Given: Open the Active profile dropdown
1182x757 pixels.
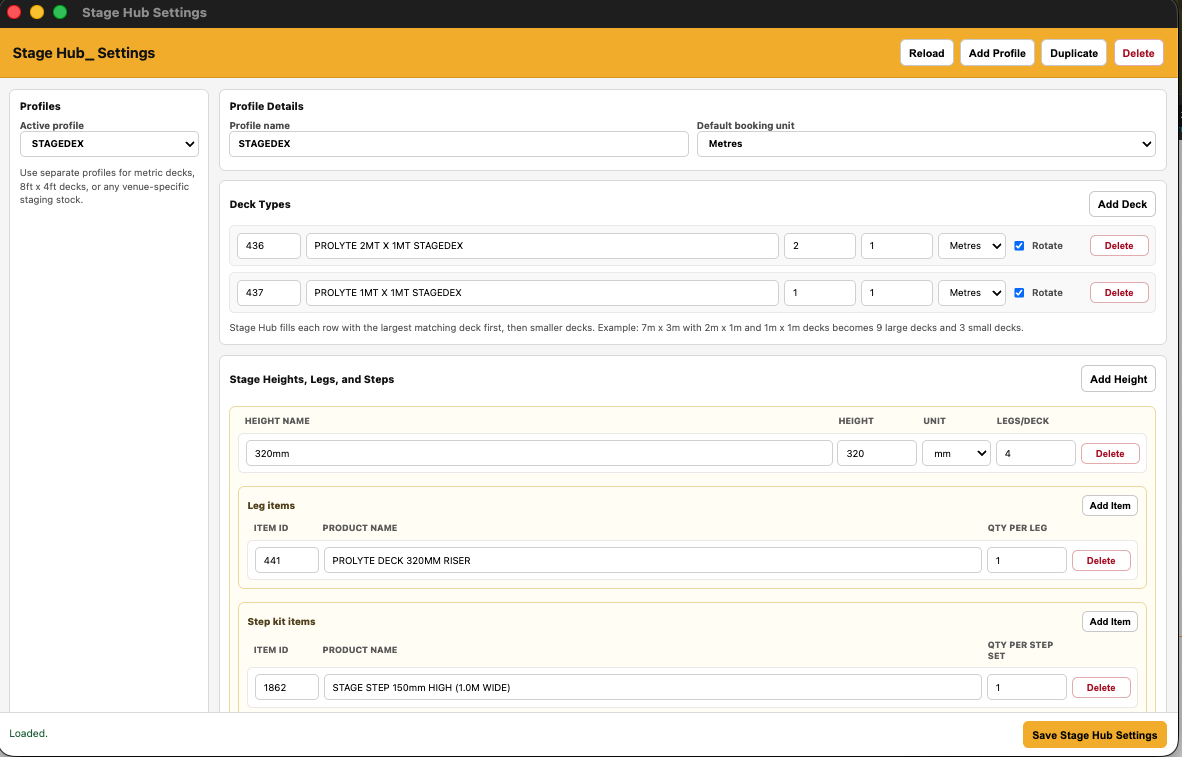Looking at the screenshot, I should click(109, 144).
